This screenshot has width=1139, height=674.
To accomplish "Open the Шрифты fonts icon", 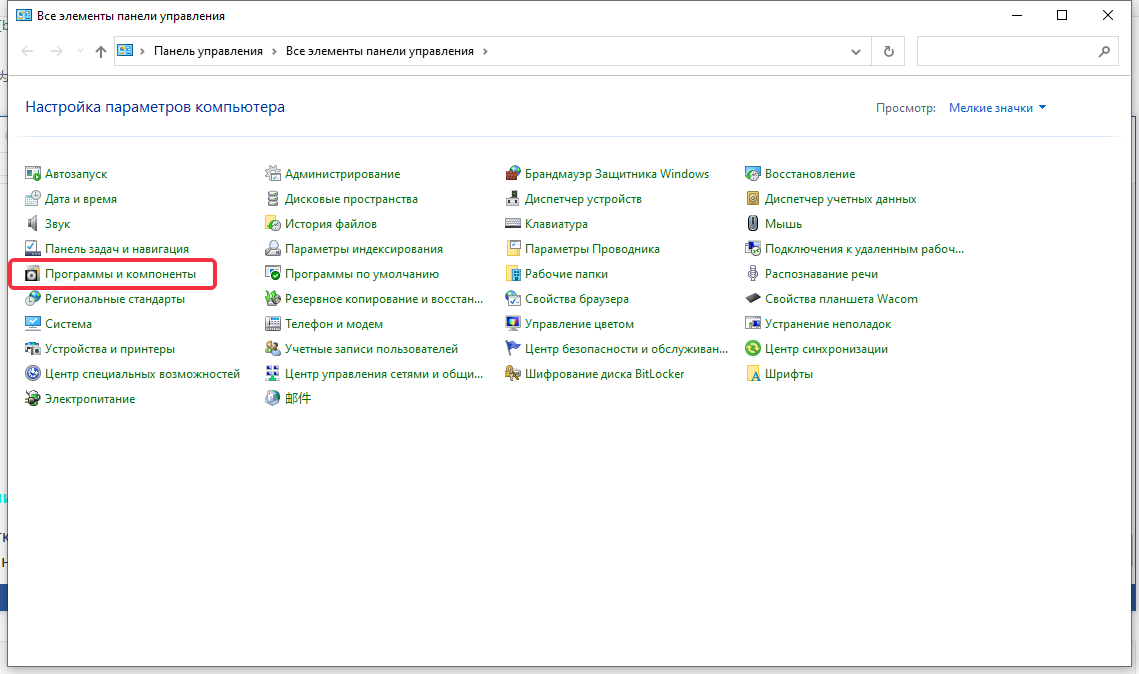I will pos(753,373).
